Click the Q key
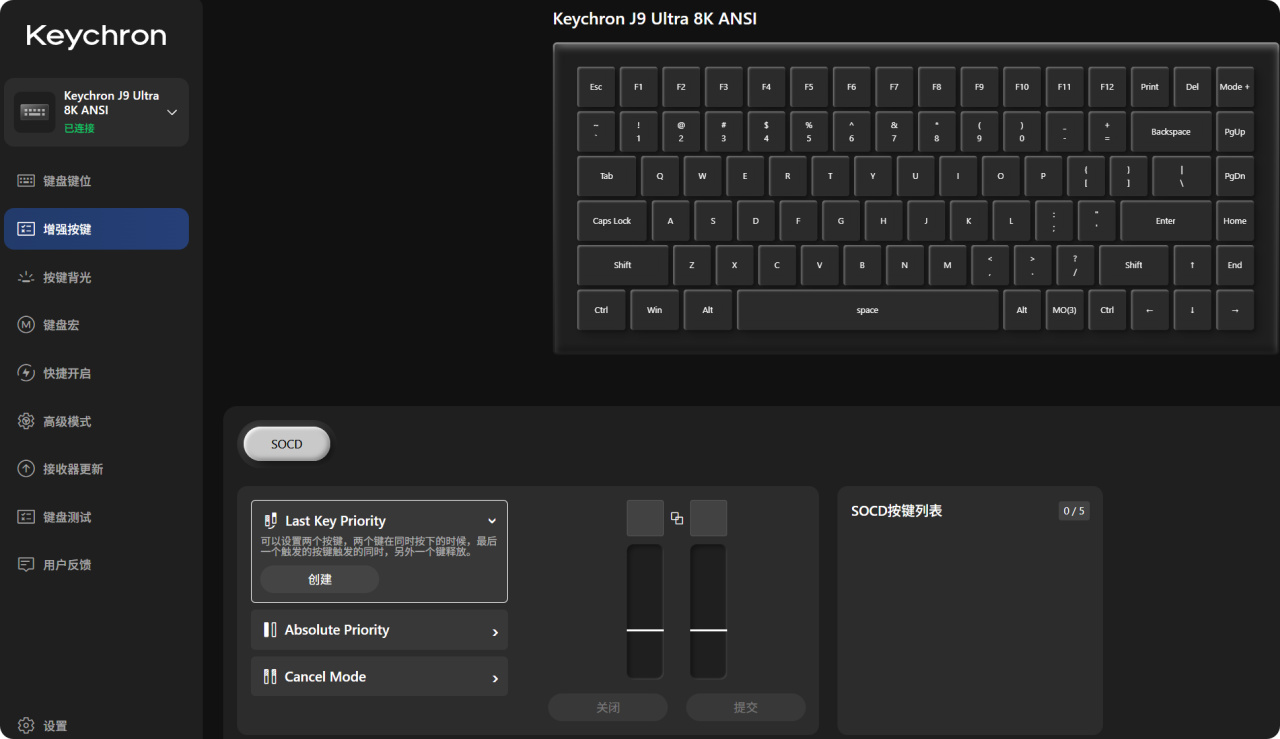 (x=660, y=176)
